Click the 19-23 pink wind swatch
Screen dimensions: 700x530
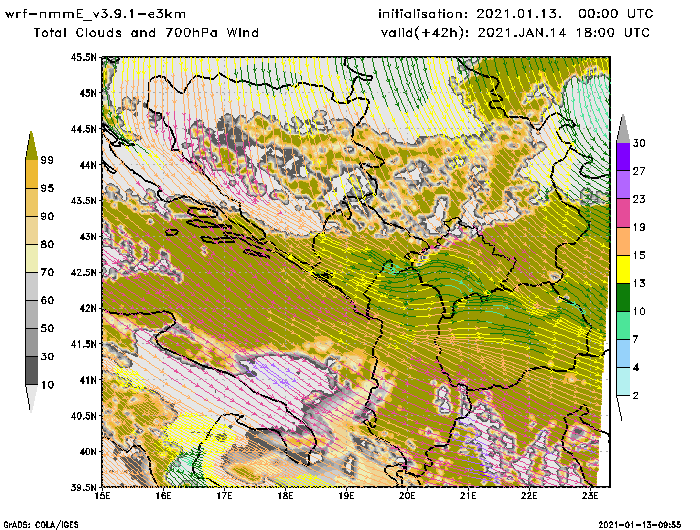[x=623, y=213]
